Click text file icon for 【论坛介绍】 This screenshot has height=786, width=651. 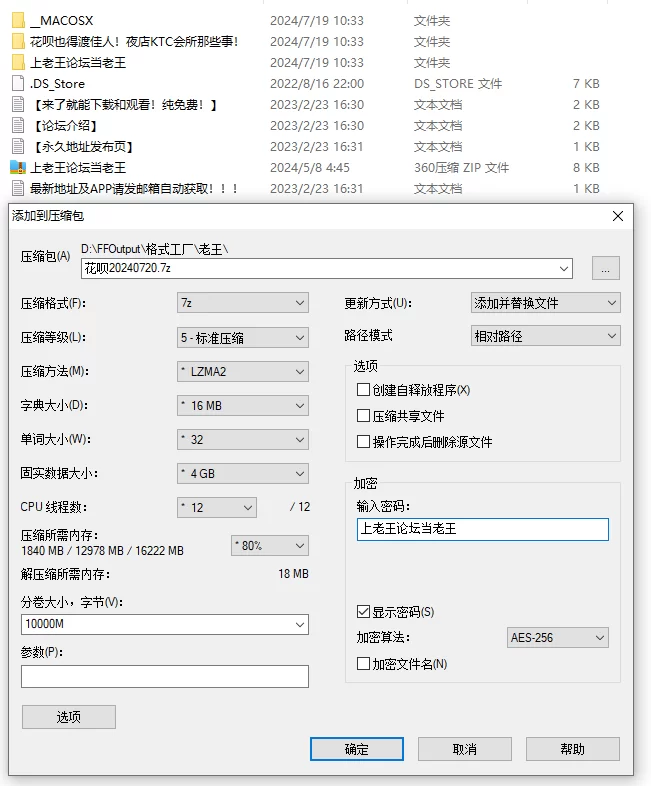pos(18,125)
